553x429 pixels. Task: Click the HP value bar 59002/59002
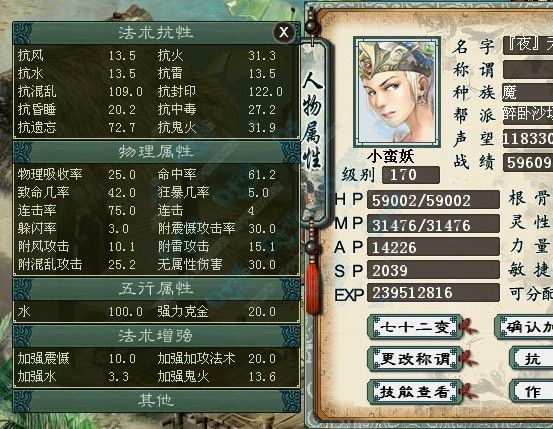(433, 200)
